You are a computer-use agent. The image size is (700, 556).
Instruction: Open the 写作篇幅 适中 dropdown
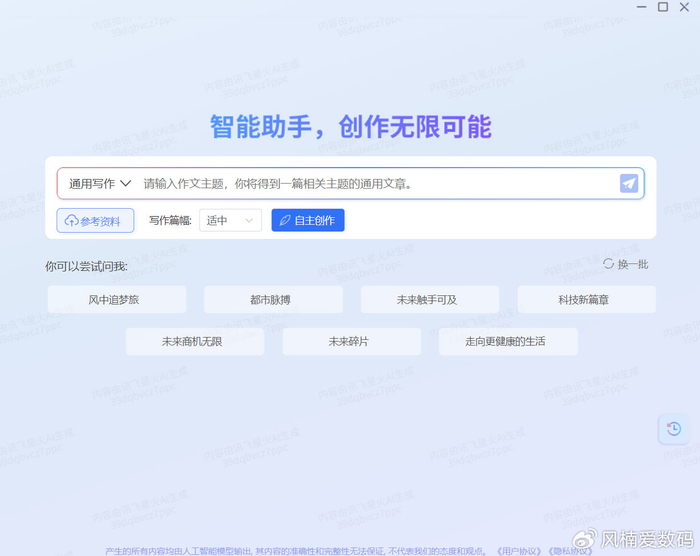coord(230,220)
